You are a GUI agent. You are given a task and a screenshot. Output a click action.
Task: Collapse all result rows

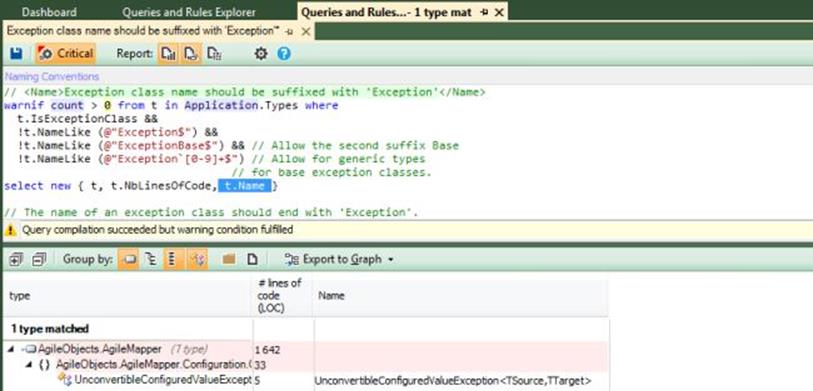coord(39,259)
